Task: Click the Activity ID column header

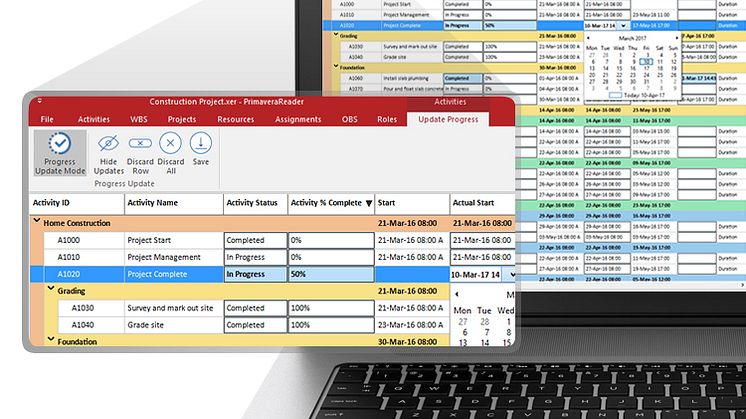Action: [x=77, y=203]
